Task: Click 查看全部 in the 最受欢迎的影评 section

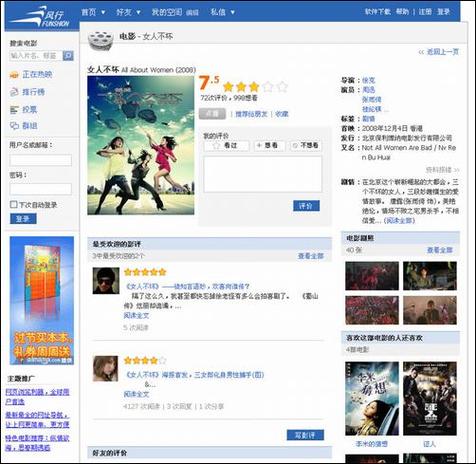Action: point(311,256)
